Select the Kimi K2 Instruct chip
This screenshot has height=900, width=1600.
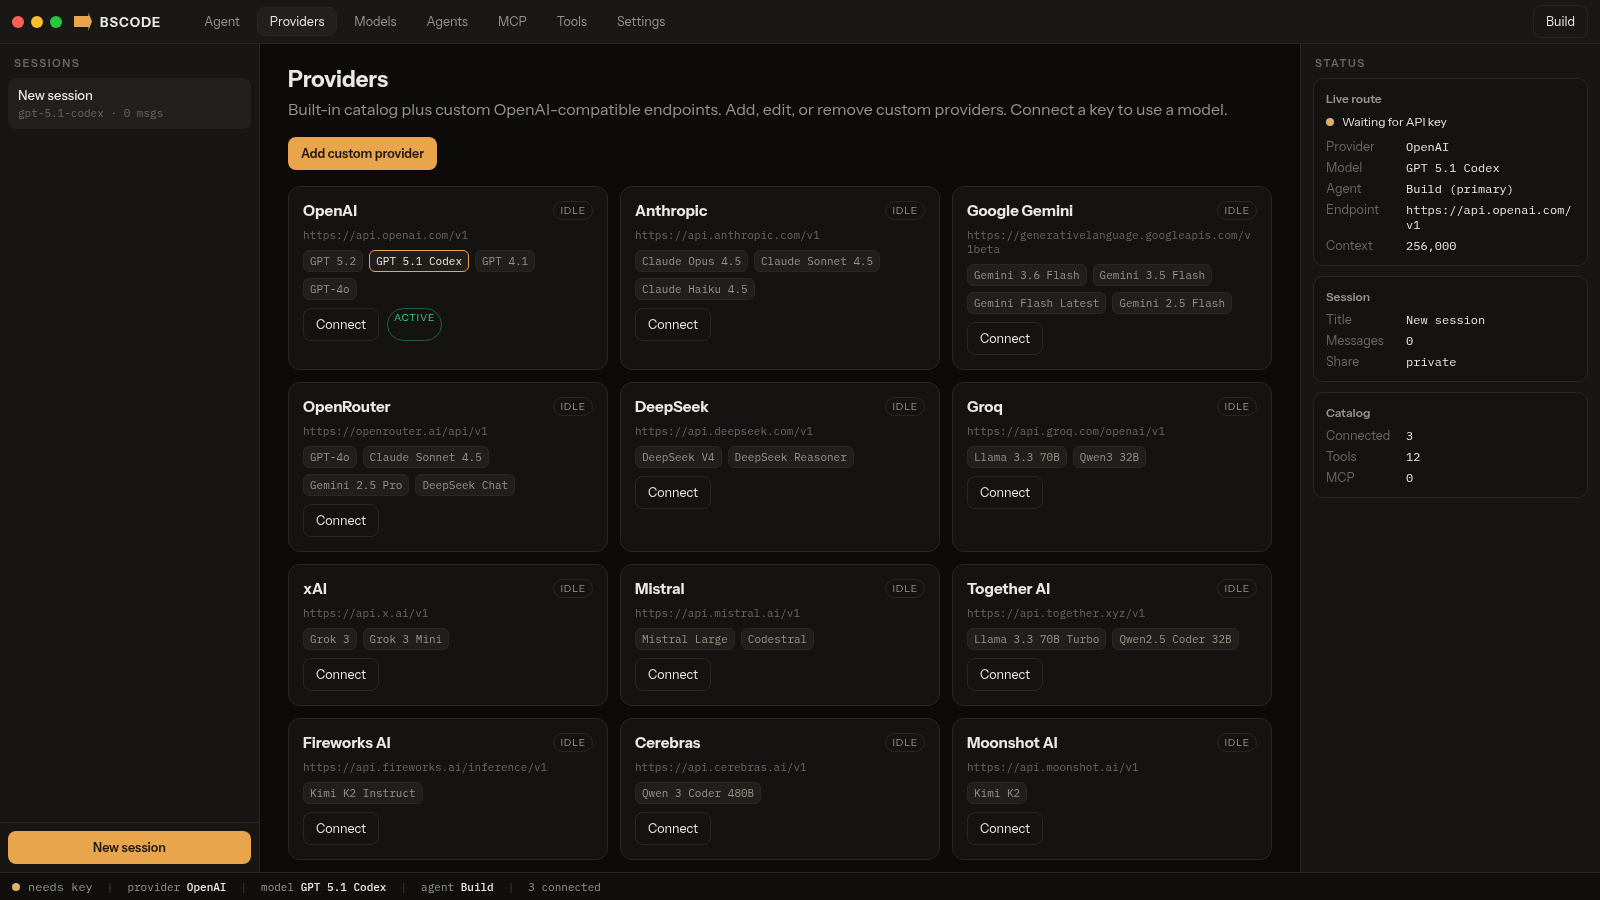[x=363, y=793]
